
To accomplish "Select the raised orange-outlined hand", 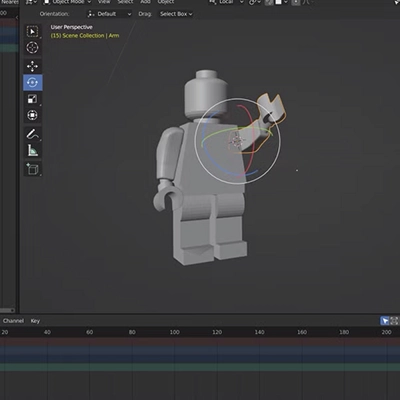I will click(271, 107).
